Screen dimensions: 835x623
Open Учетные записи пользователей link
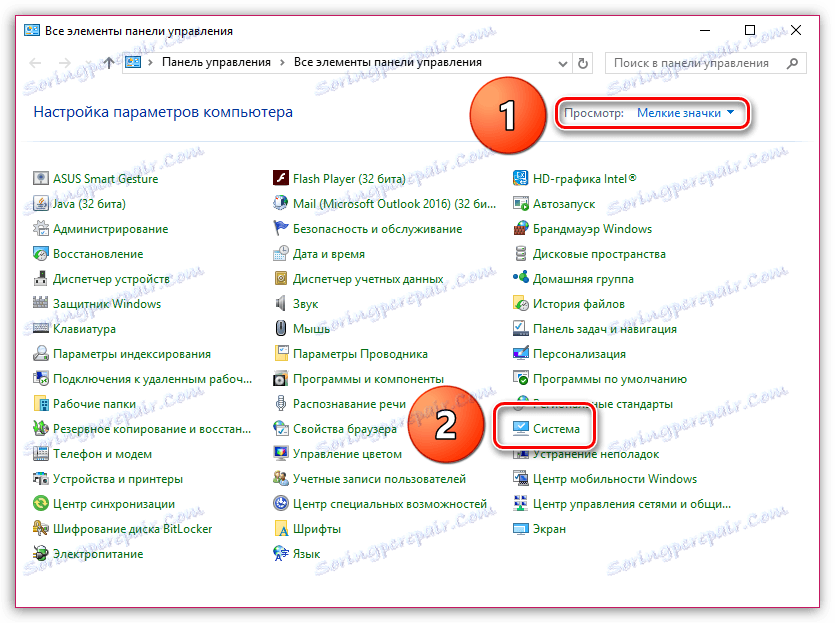379,479
